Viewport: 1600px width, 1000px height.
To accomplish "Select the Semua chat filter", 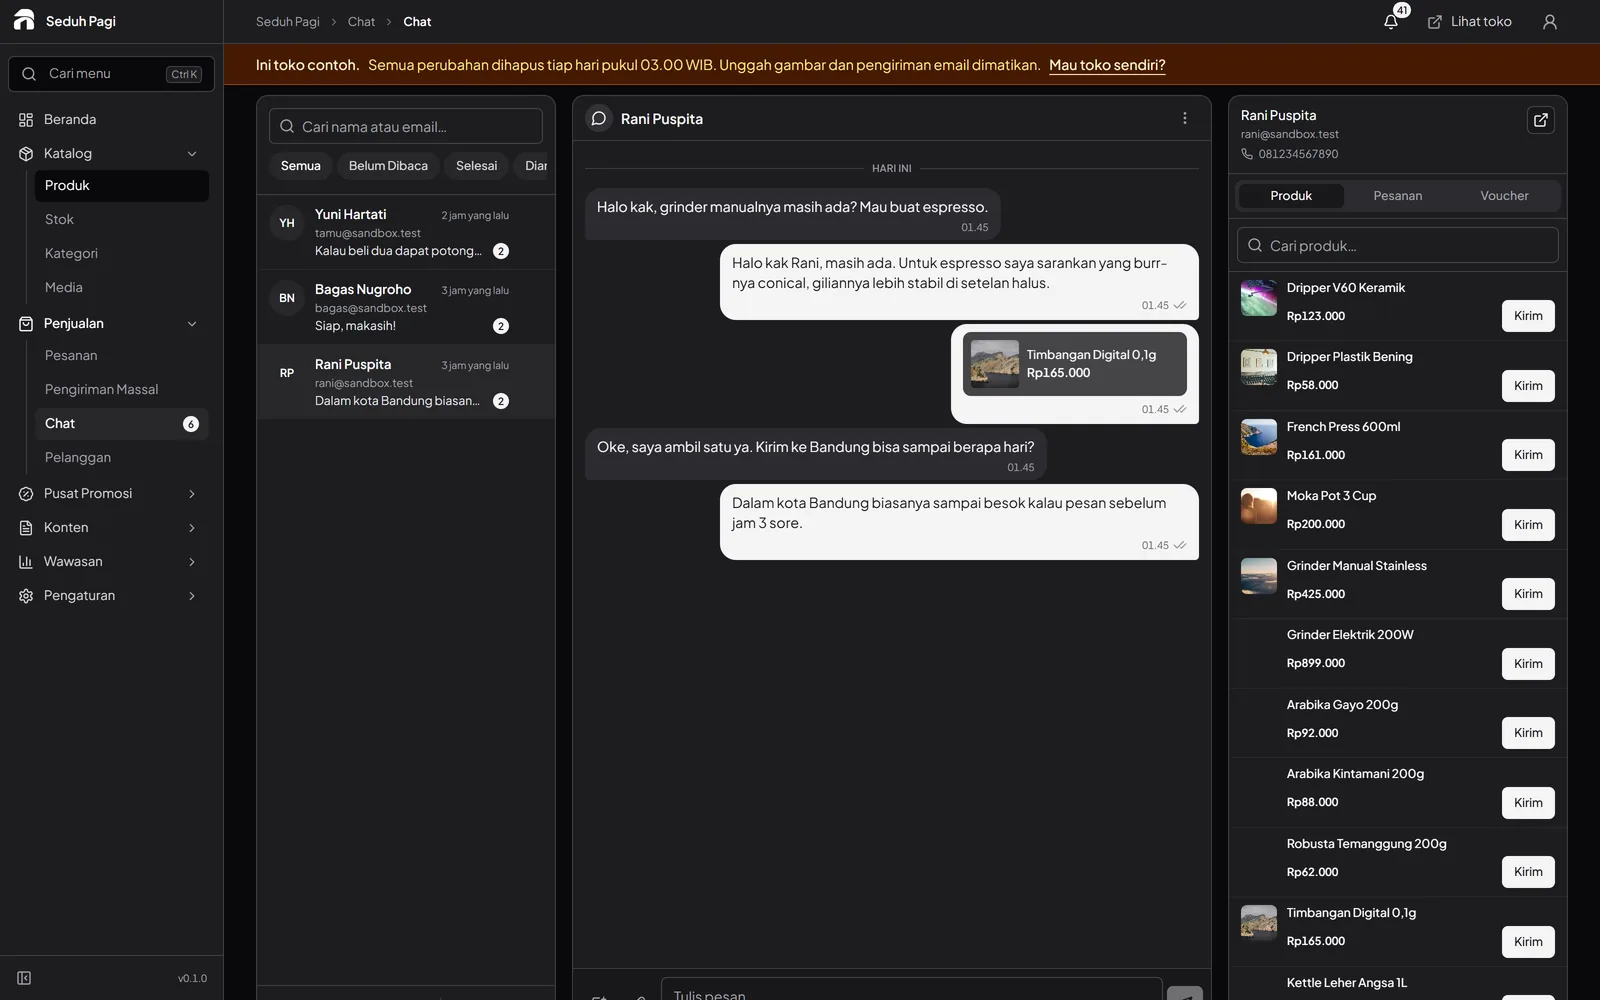I will [x=300, y=166].
